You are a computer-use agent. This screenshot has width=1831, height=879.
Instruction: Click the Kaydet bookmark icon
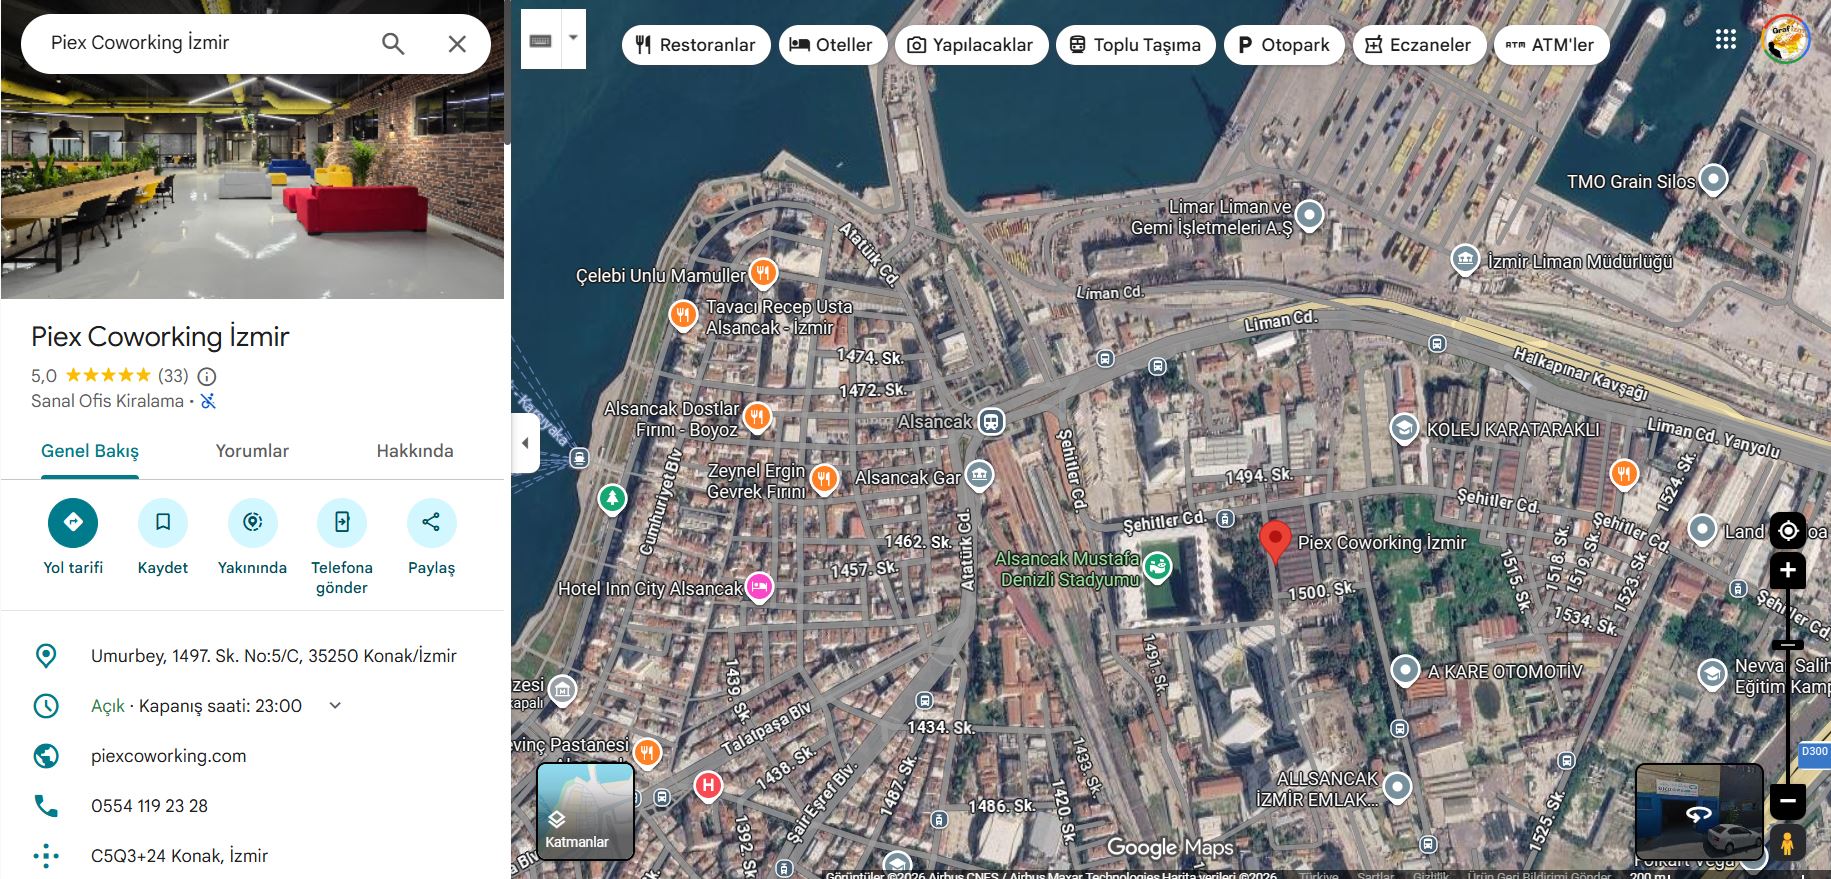click(x=163, y=522)
